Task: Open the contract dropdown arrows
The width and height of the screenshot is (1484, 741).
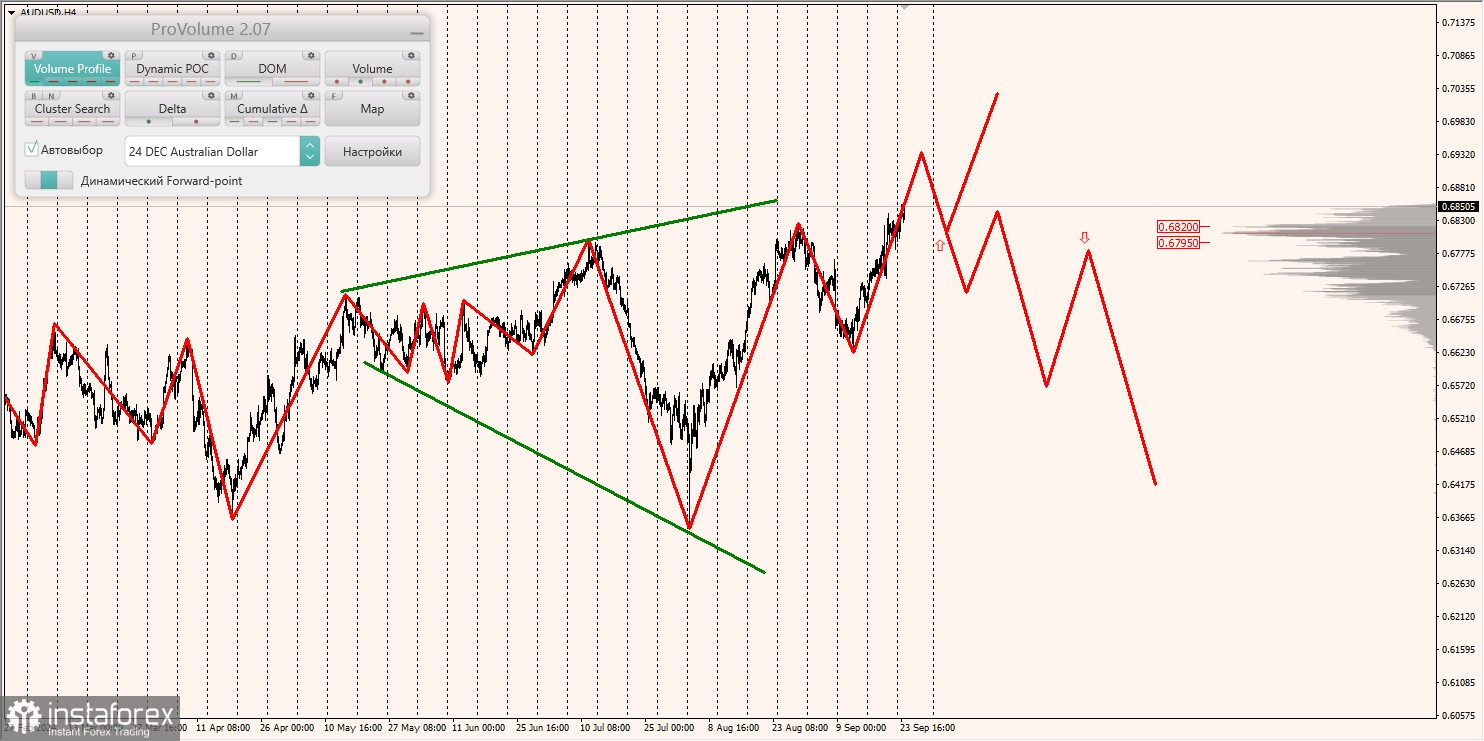Action: coord(310,151)
